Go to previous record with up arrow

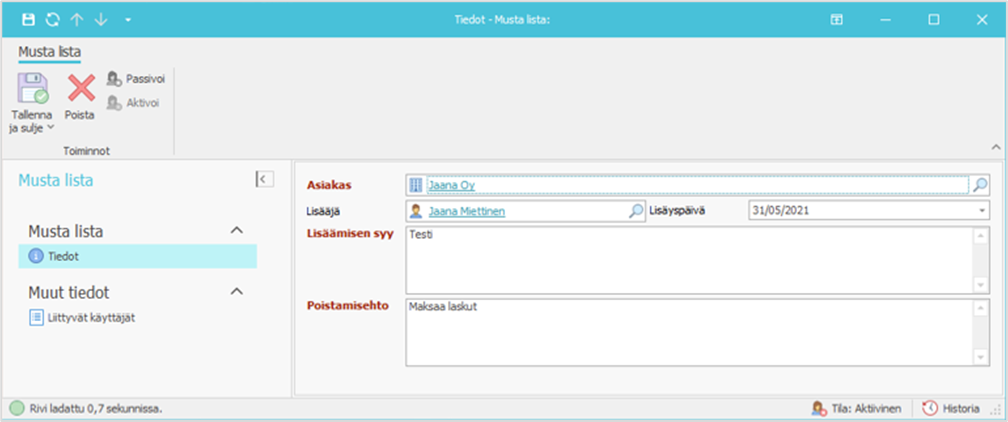tap(77, 19)
